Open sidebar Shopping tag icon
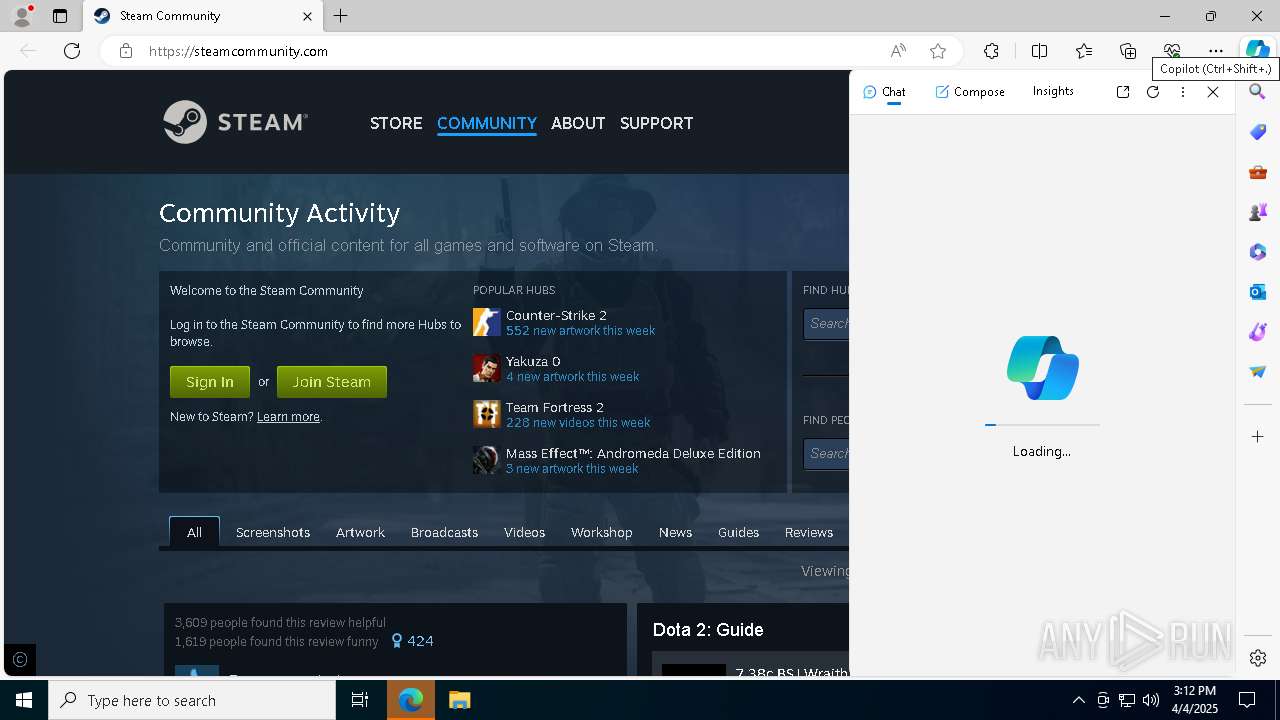 pos(1258,132)
